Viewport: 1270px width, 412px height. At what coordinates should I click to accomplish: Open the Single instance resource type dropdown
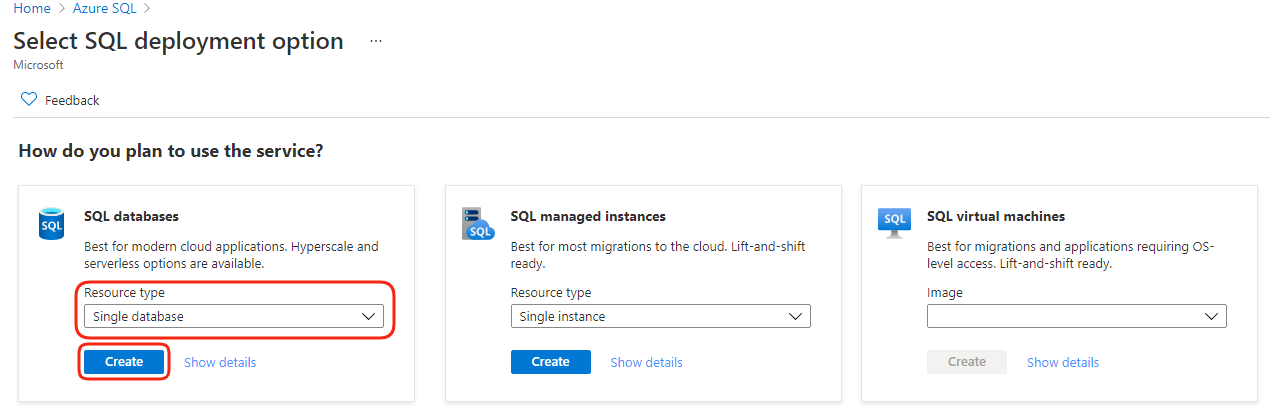pos(661,316)
